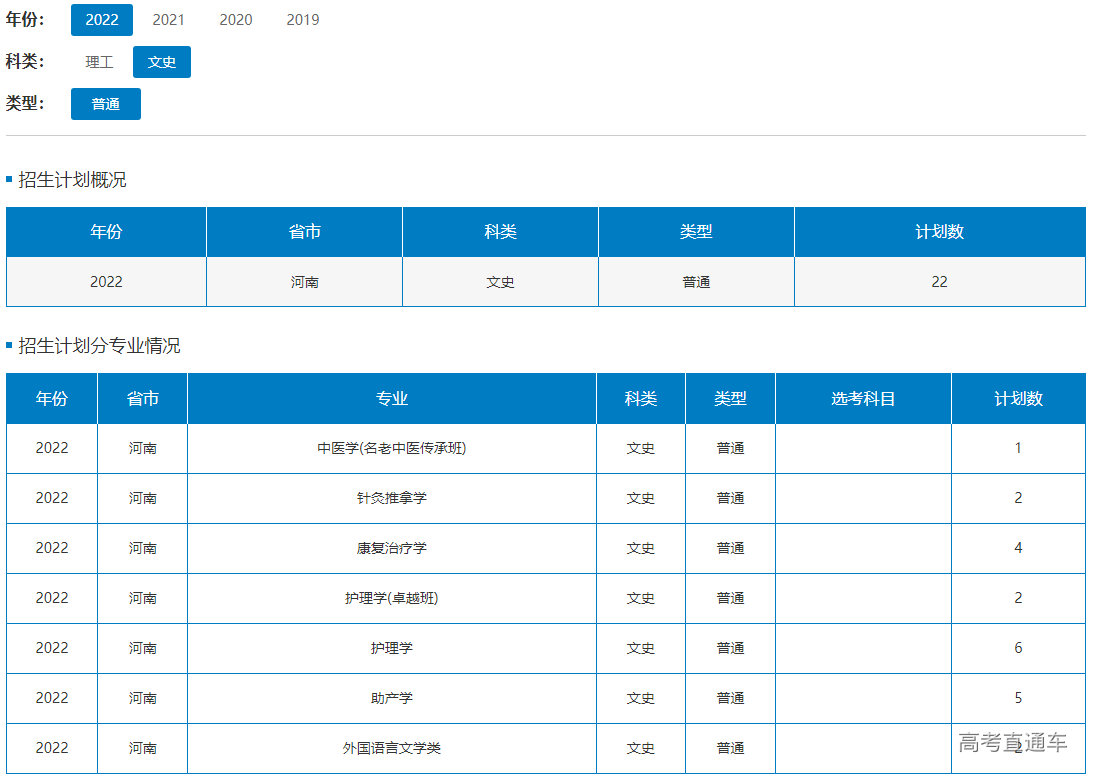Select the 针灸推拿学 major row

[x=391, y=498]
